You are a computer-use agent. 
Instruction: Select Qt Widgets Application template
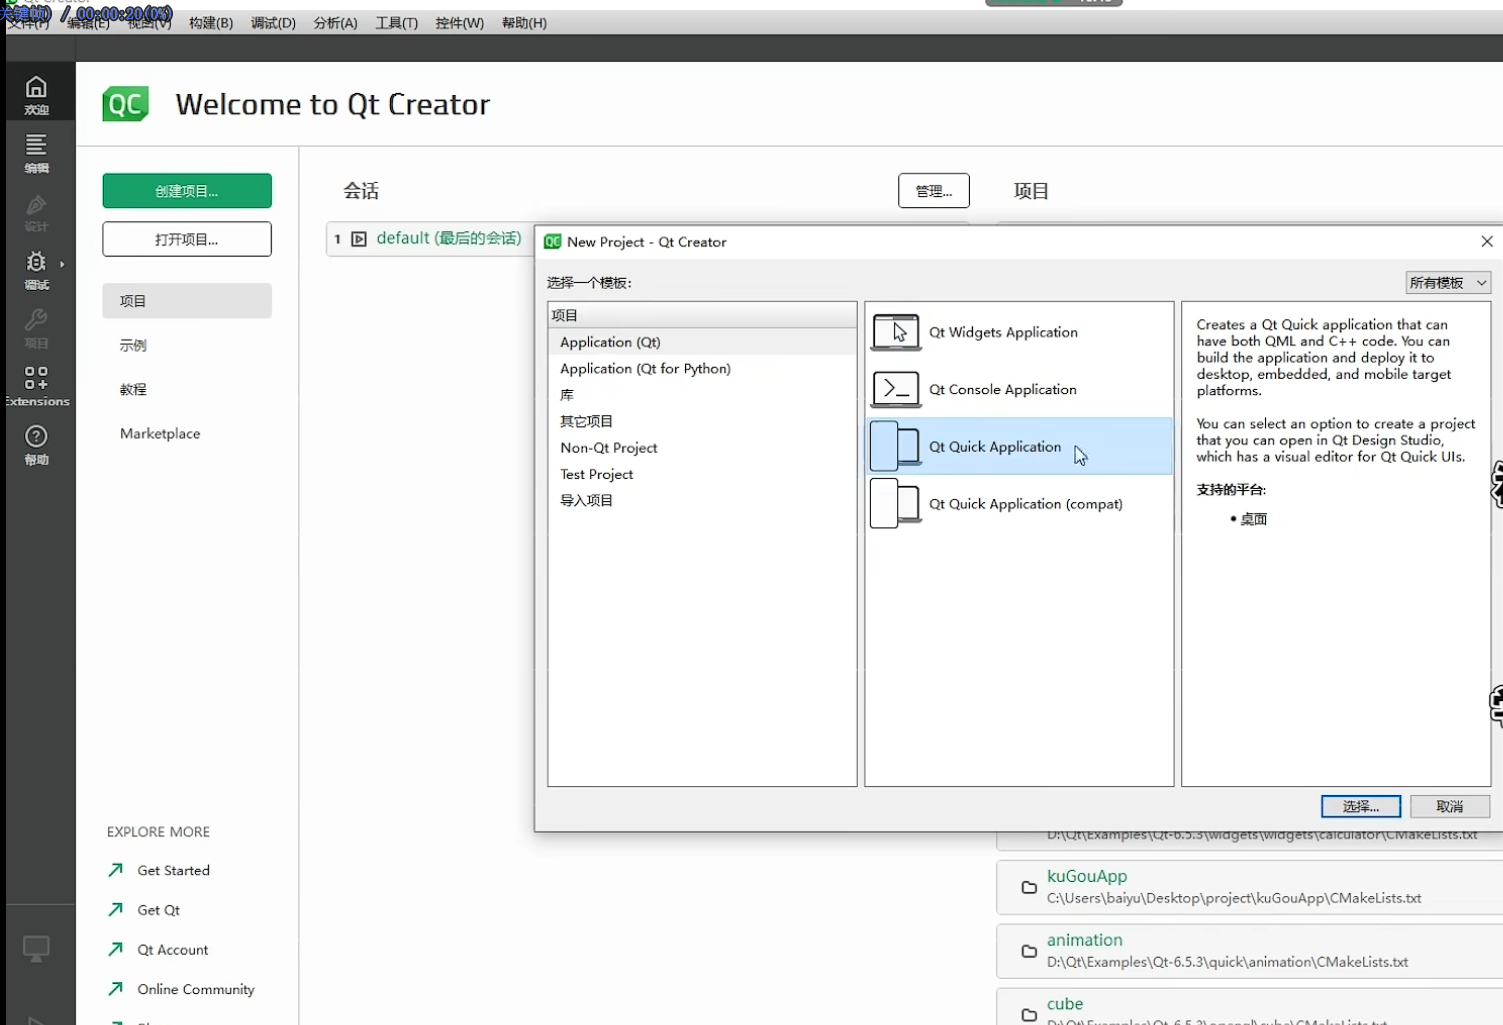[1003, 333]
